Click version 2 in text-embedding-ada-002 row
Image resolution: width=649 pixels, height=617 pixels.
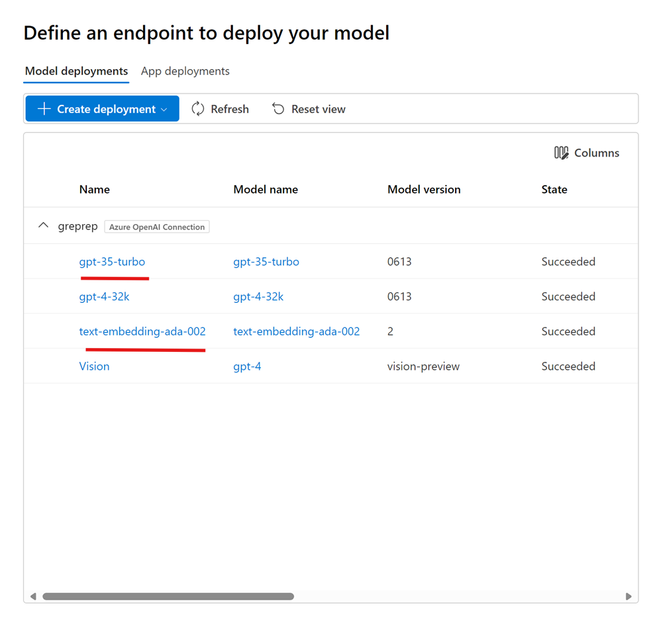click(390, 331)
